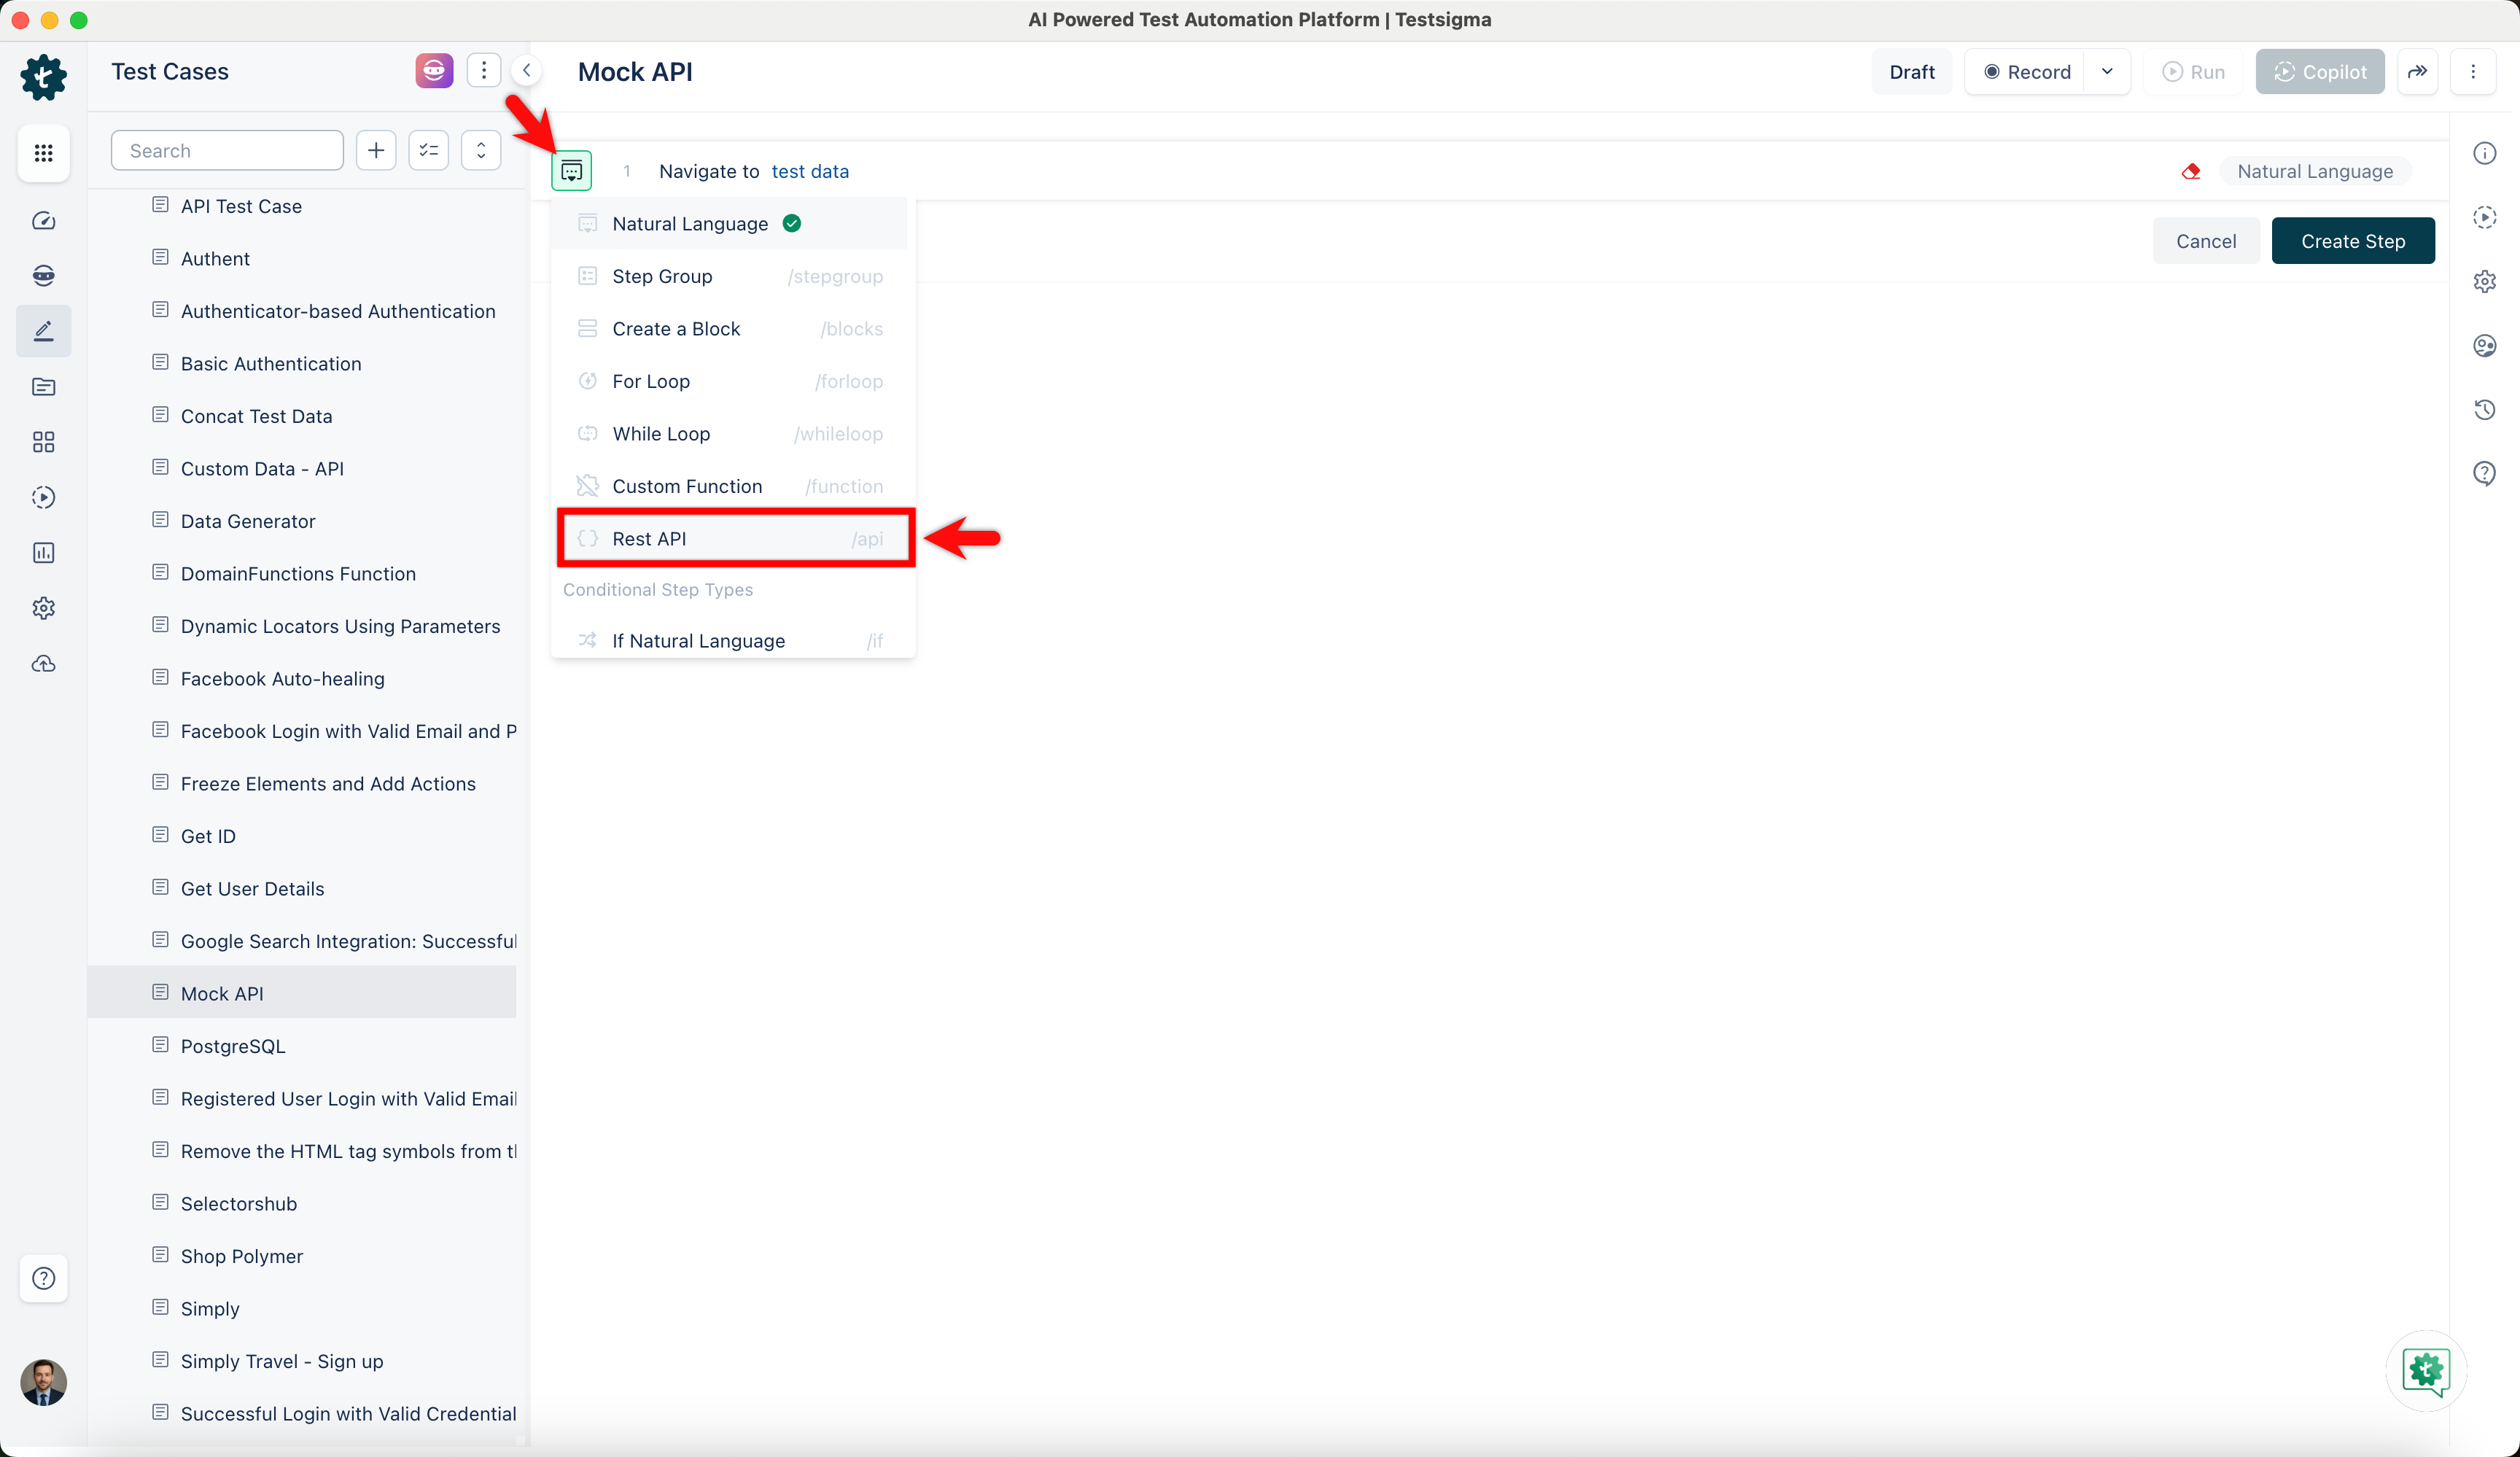The image size is (2520, 1457).
Task: Open the test data card icon in sidebar
Action: (43, 387)
